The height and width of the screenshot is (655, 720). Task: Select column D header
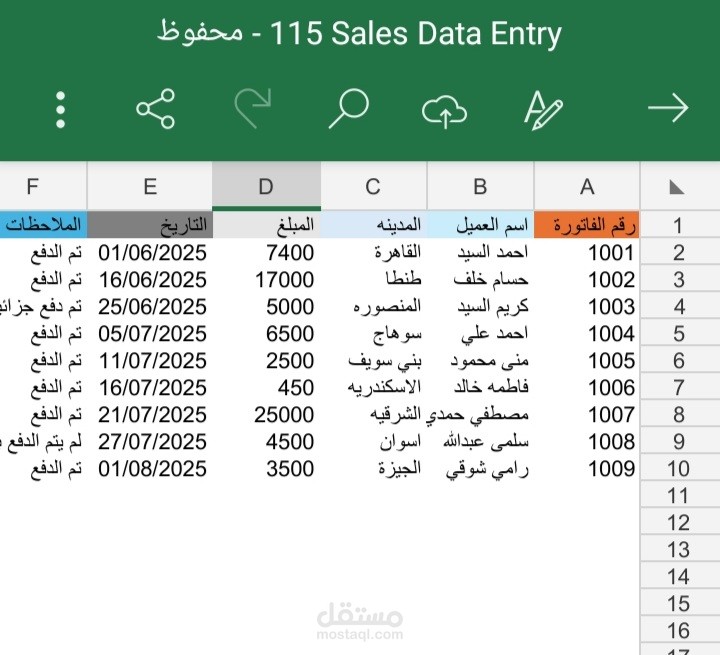[266, 186]
